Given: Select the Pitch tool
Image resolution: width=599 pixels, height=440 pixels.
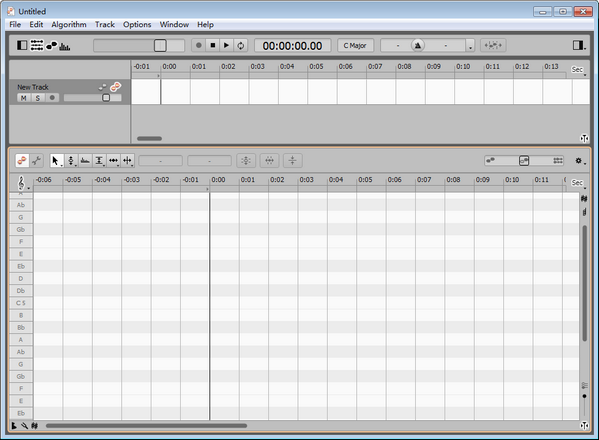Looking at the screenshot, I should click(x=71, y=160).
